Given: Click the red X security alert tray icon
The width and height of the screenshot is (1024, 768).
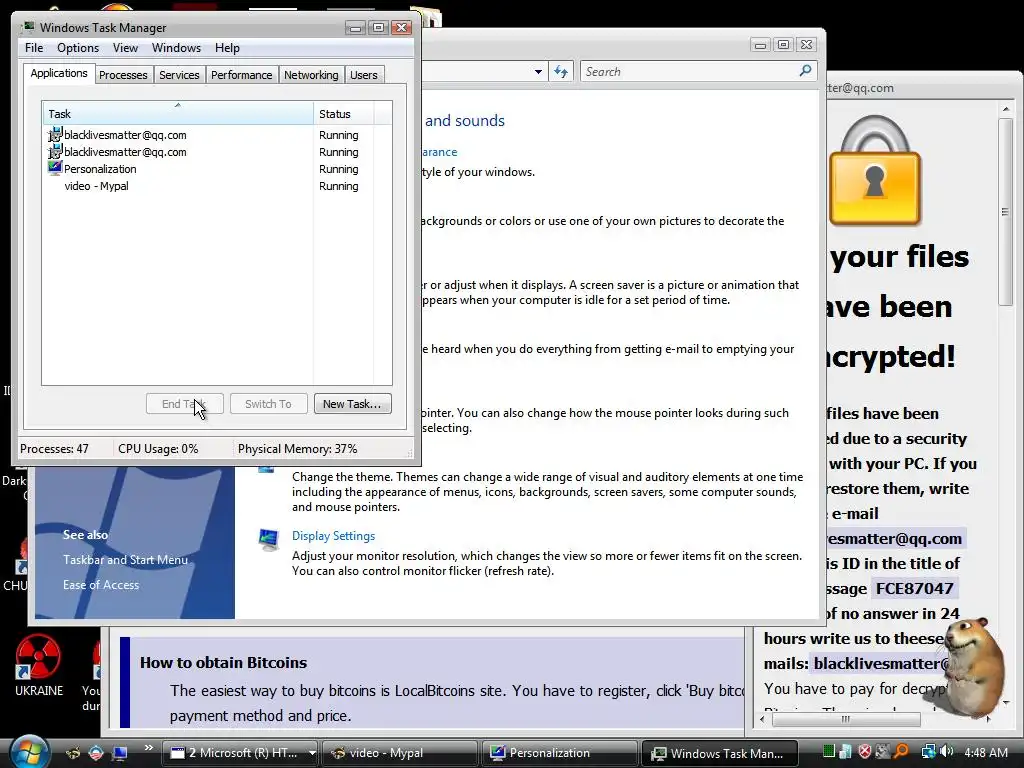Looking at the screenshot, I should tap(865, 752).
